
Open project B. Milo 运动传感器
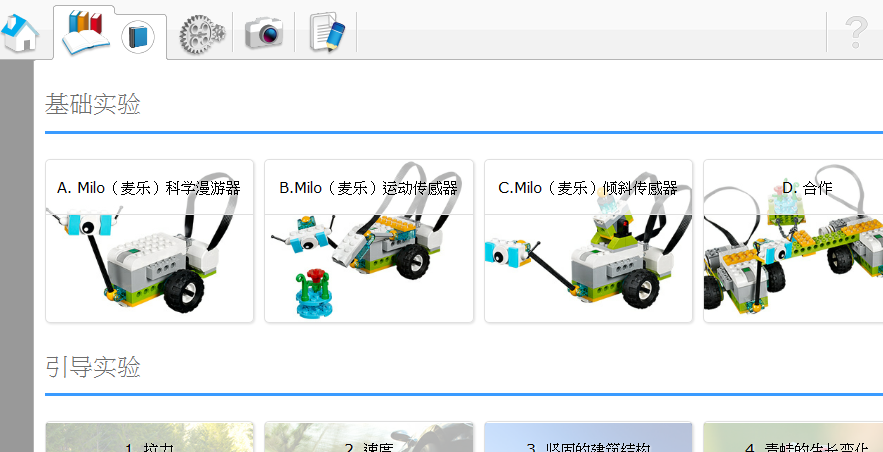[x=369, y=241]
